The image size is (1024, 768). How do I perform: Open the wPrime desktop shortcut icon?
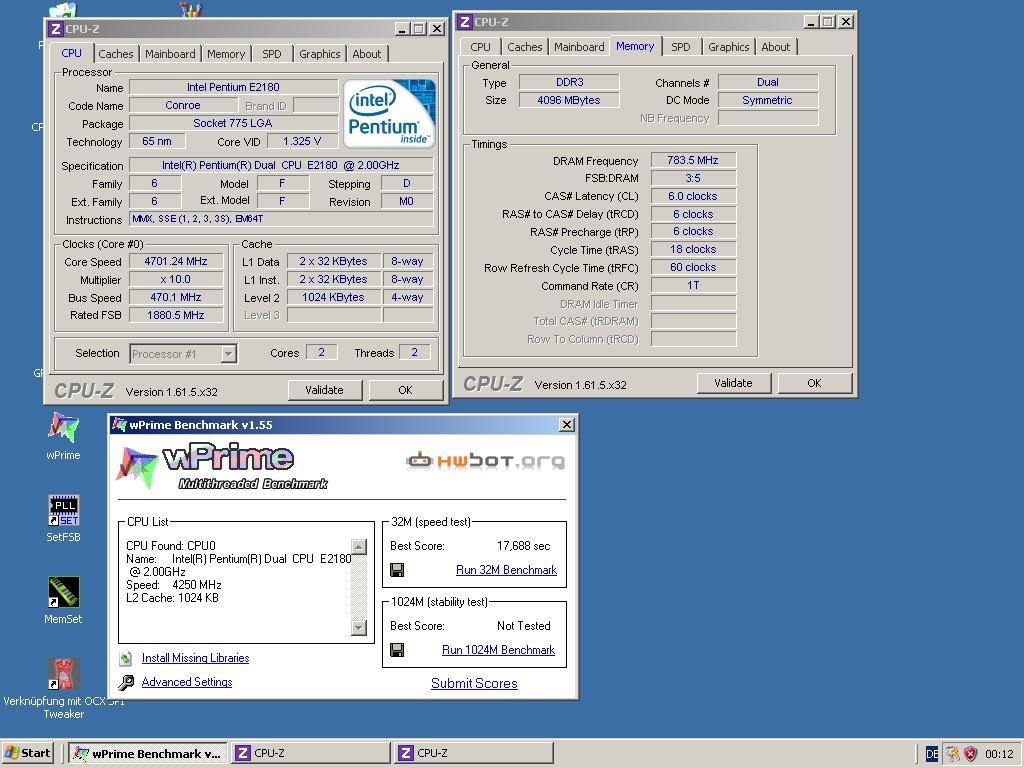click(63, 428)
